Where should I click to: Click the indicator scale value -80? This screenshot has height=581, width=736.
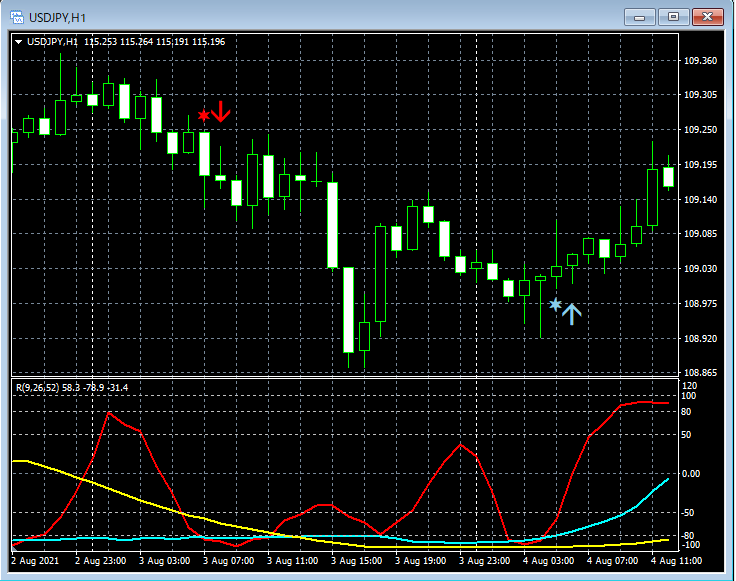pos(688,535)
